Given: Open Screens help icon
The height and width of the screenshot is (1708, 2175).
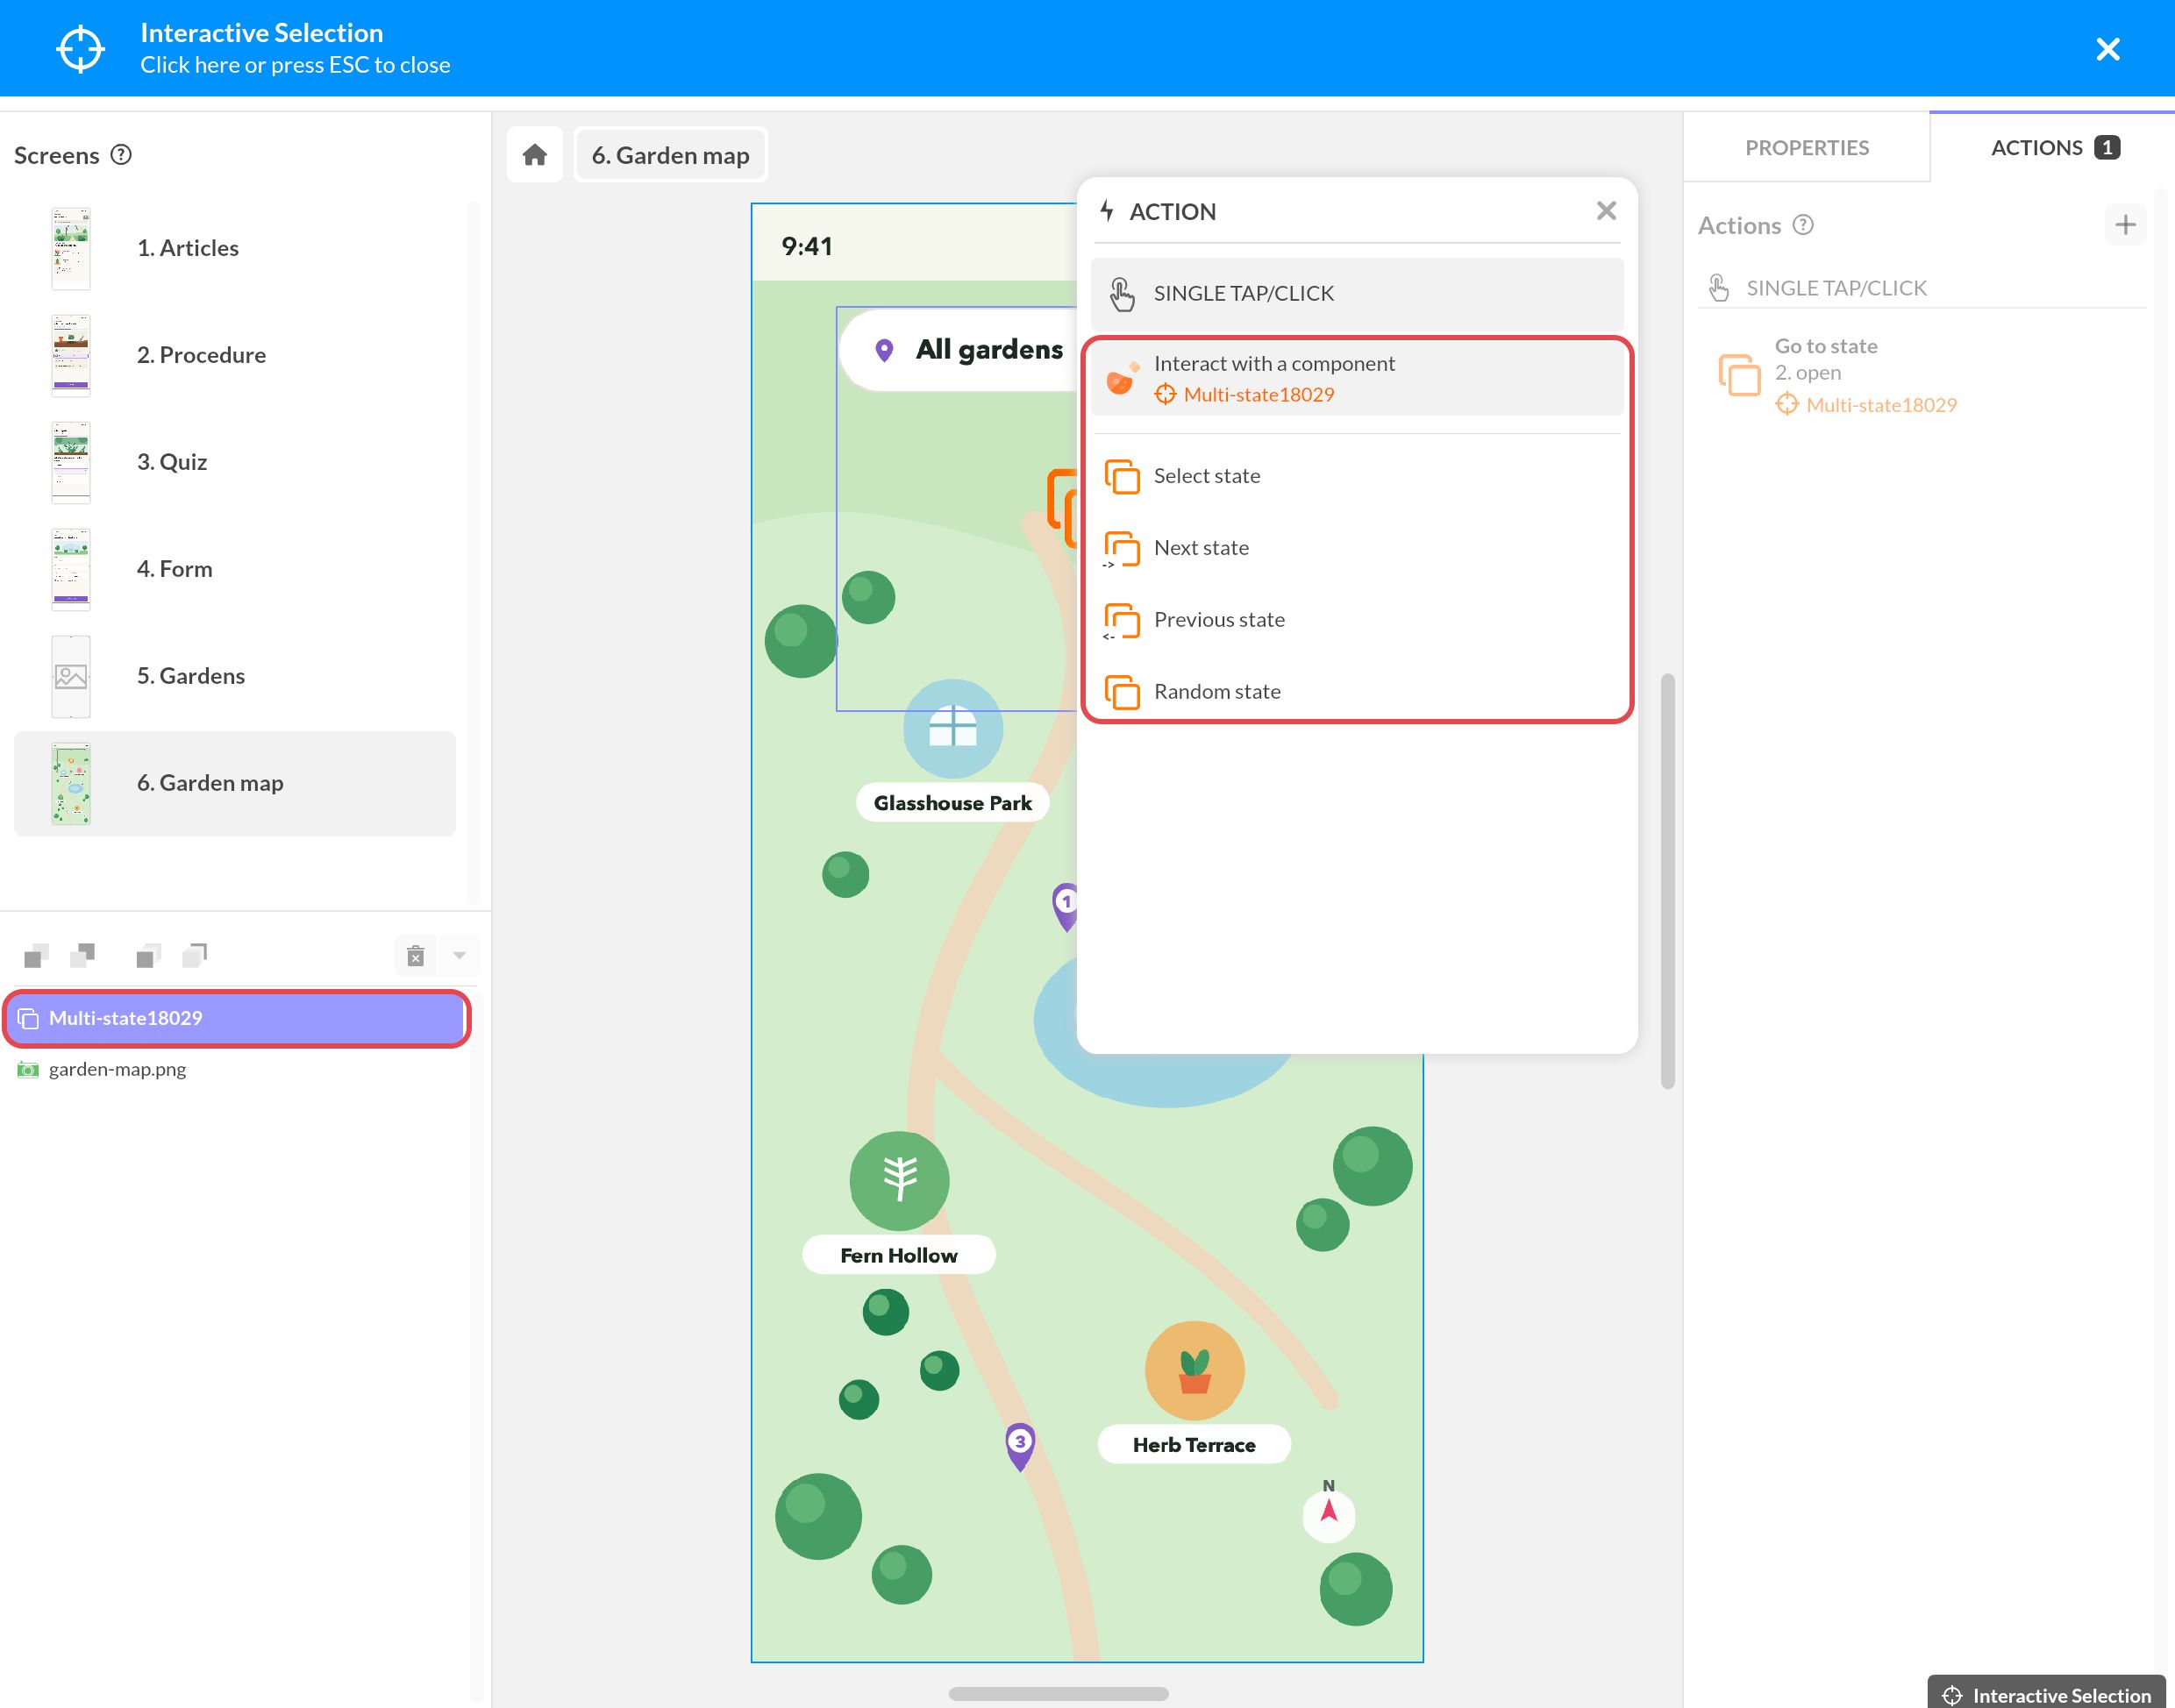Looking at the screenshot, I should (121, 155).
